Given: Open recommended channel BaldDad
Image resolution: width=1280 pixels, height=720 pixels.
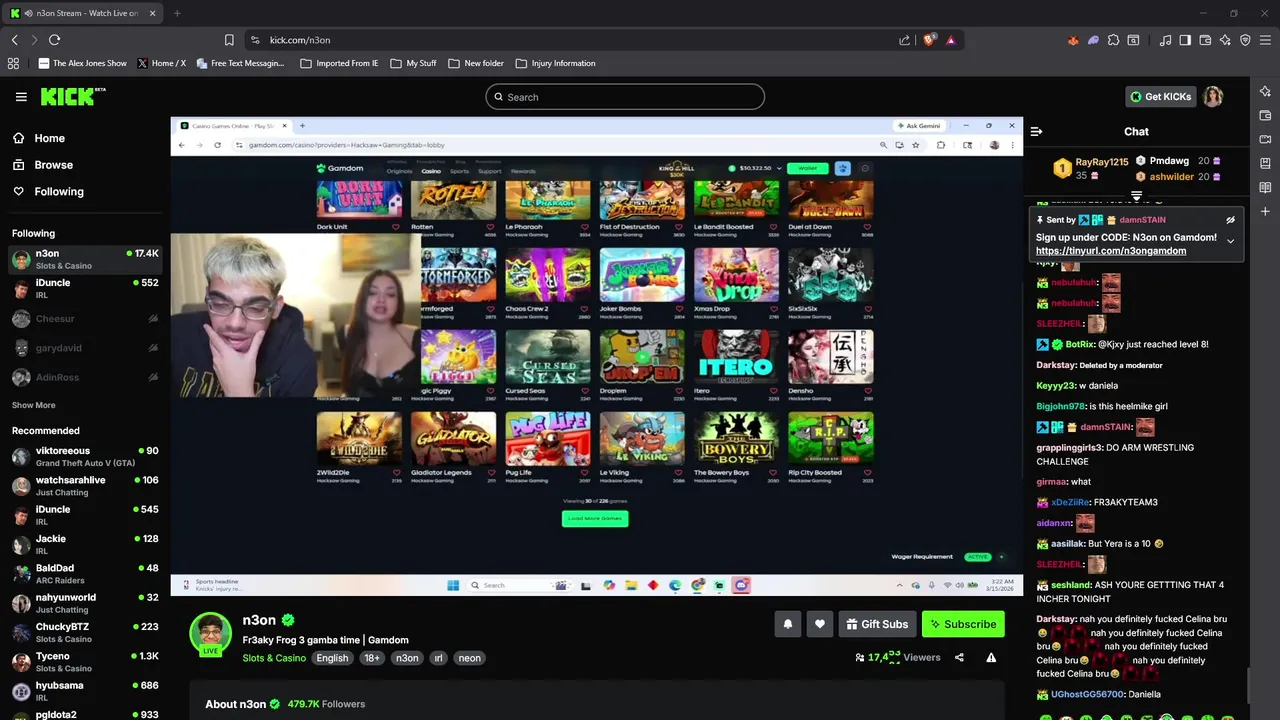Looking at the screenshot, I should 85,574.
